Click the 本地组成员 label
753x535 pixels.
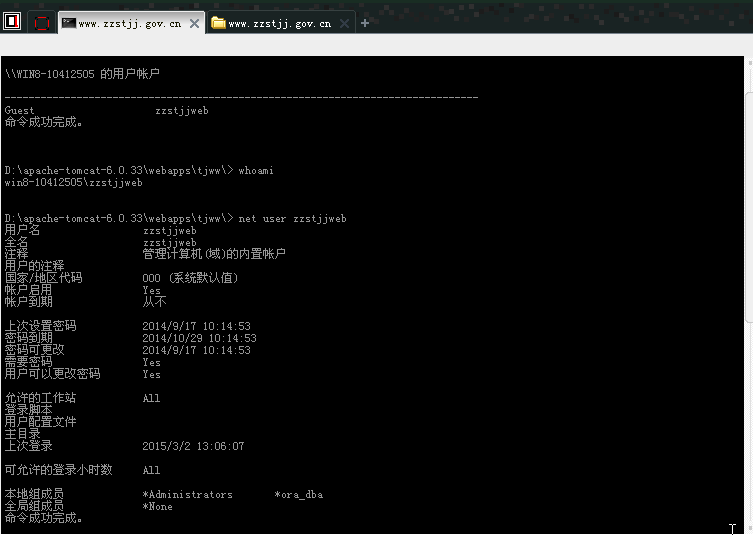click(34, 494)
